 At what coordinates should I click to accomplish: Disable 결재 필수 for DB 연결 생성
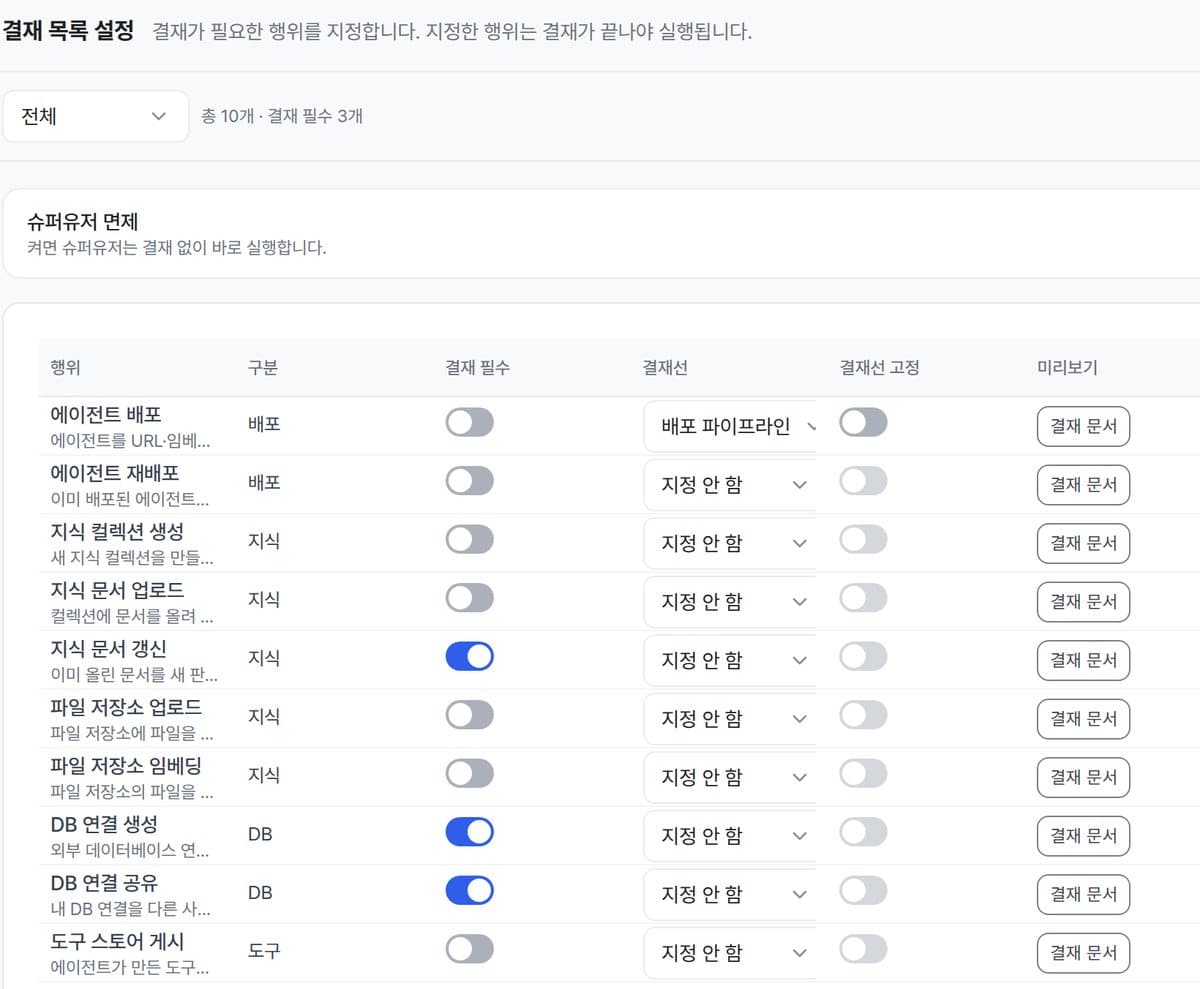(x=469, y=832)
